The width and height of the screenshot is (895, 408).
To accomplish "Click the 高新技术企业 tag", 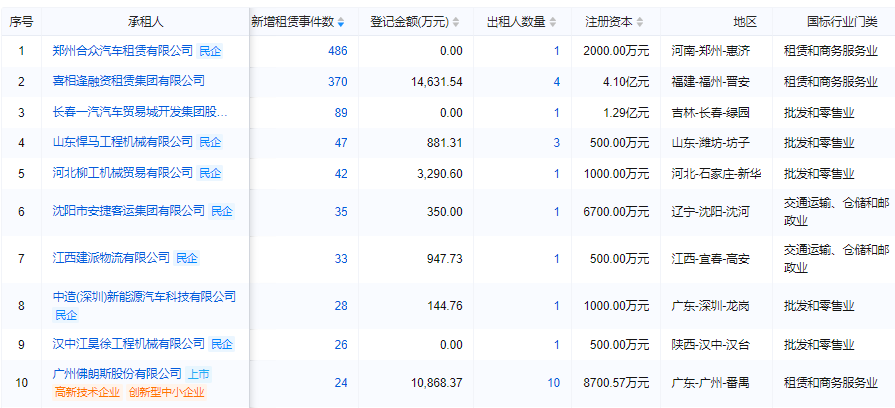I will 87,392.
